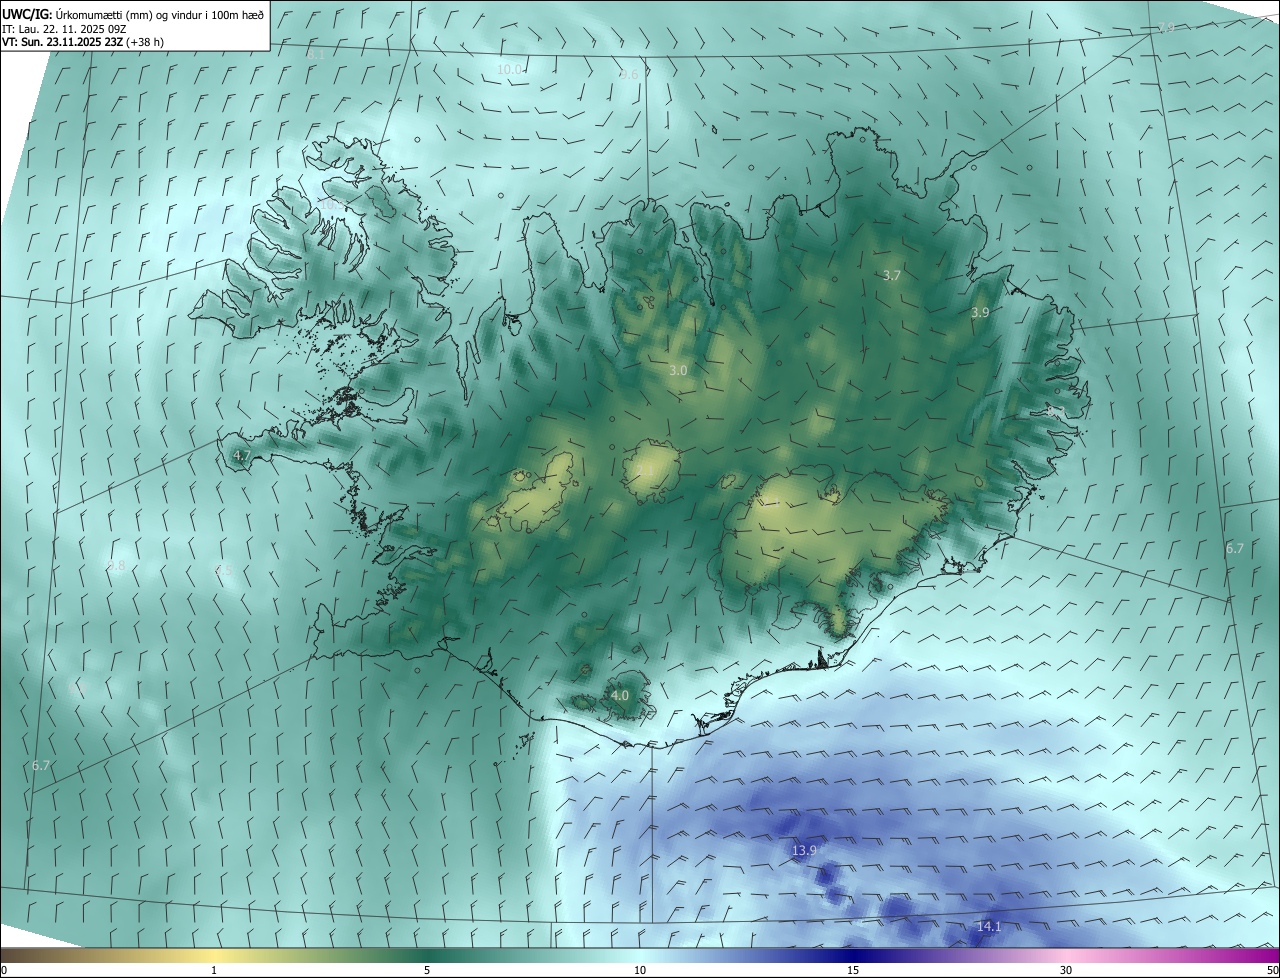Image resolution: width=1280 pixels, height=978 pixels.
Task: Click the colorbar tick label 15
Action: pyautogui.click(x=853, y=970)
